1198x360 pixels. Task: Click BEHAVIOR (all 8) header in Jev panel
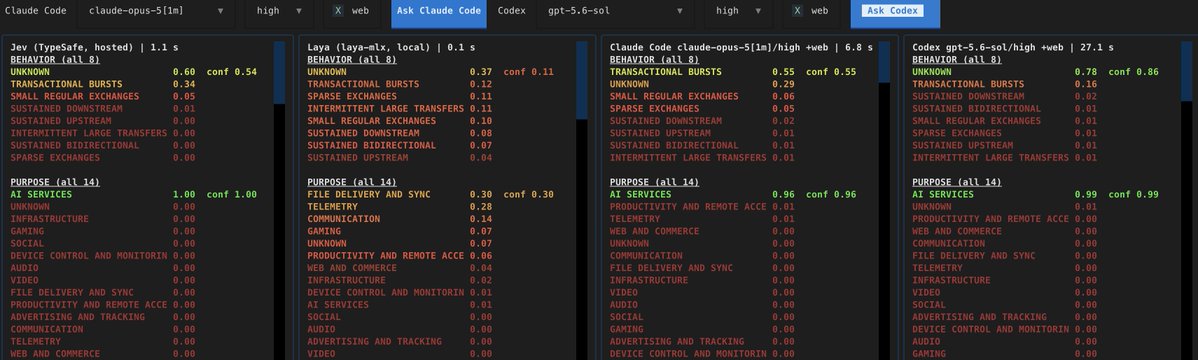click(55, 60)
